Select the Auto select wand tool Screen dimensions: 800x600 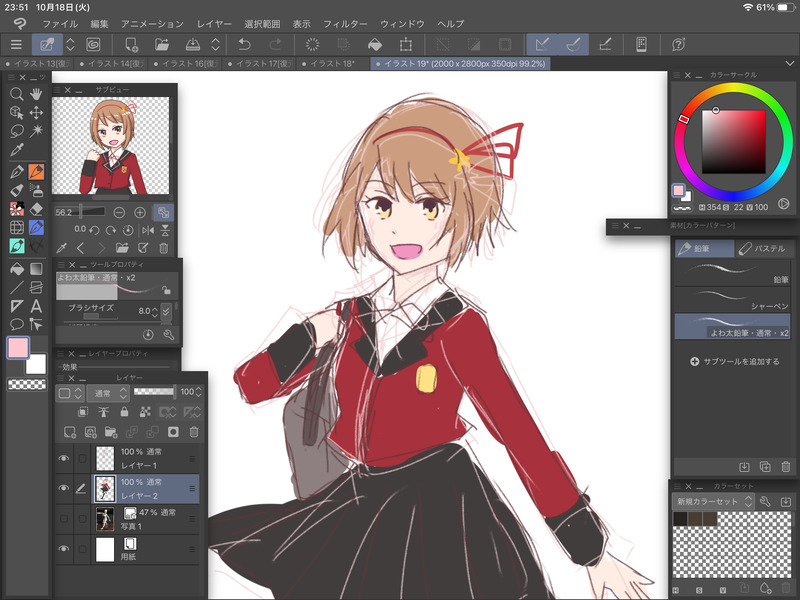(x=36, y=131)
